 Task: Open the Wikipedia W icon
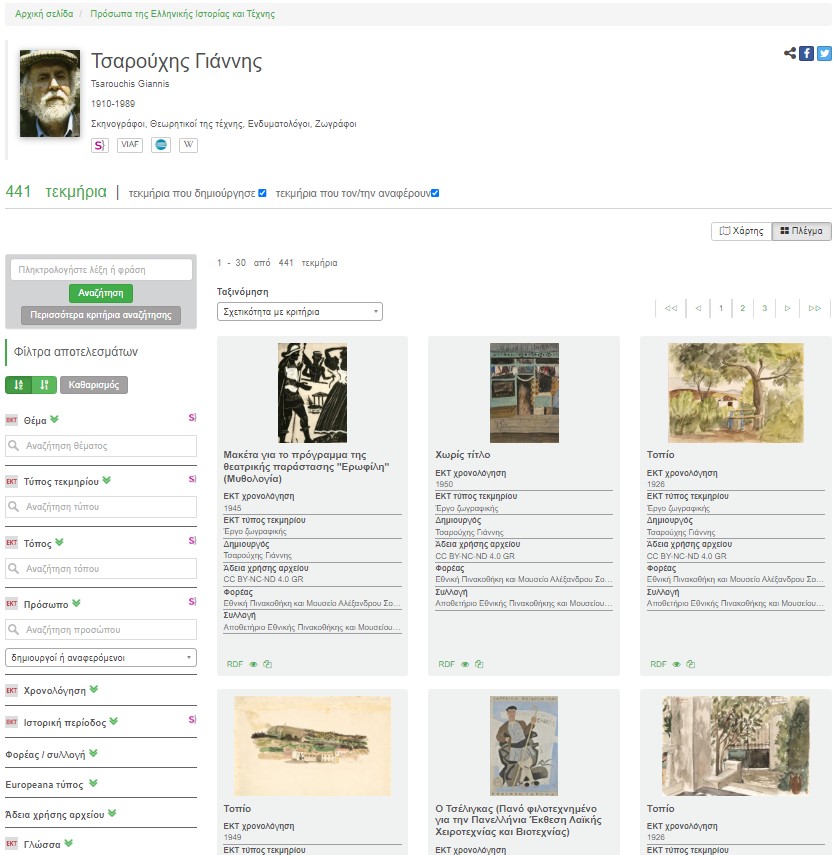[x=188, y=145]
